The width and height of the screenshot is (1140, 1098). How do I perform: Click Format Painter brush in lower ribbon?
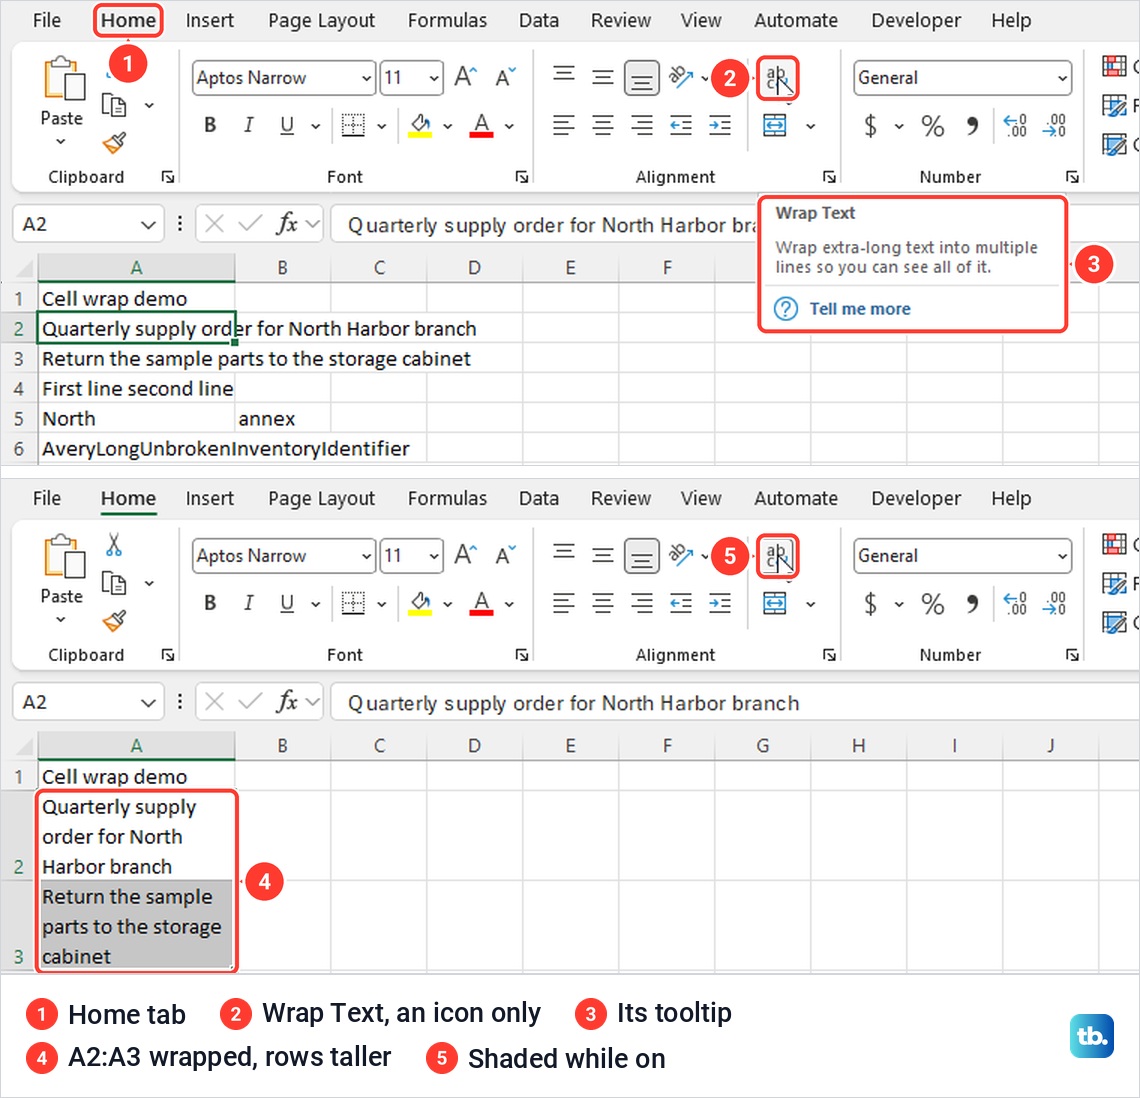pos(114,620)
